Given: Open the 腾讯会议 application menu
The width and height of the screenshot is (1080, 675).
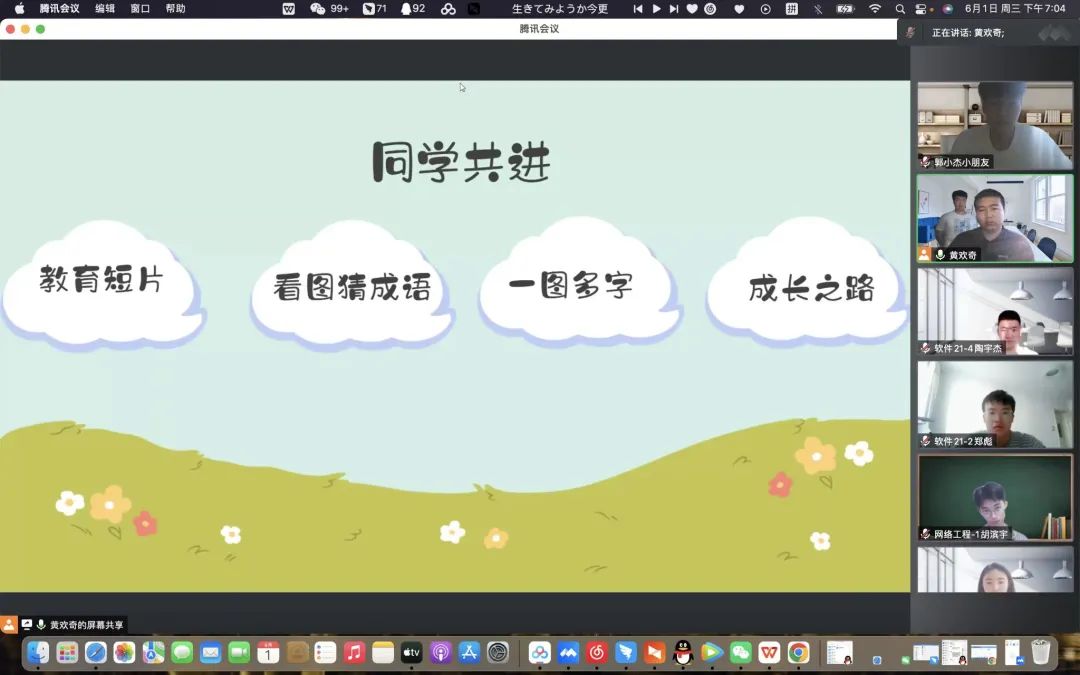Looking at the screenshot, I should pos(59,8).
